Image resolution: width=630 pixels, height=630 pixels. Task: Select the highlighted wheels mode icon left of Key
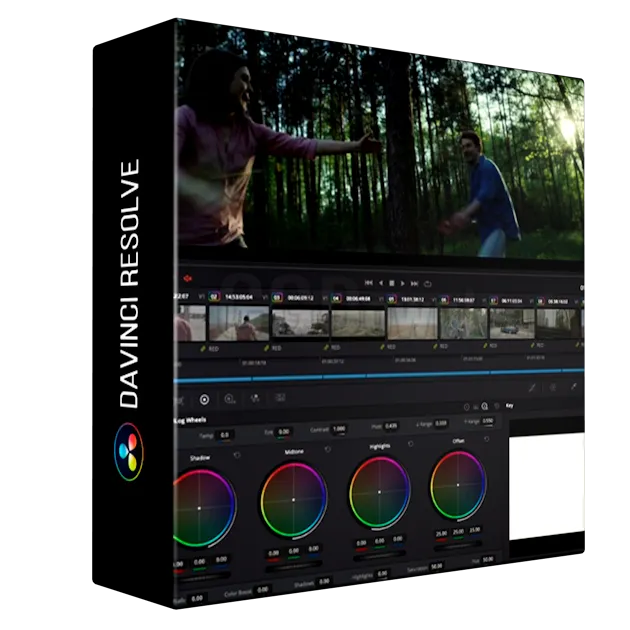click(x=485, y=406)
